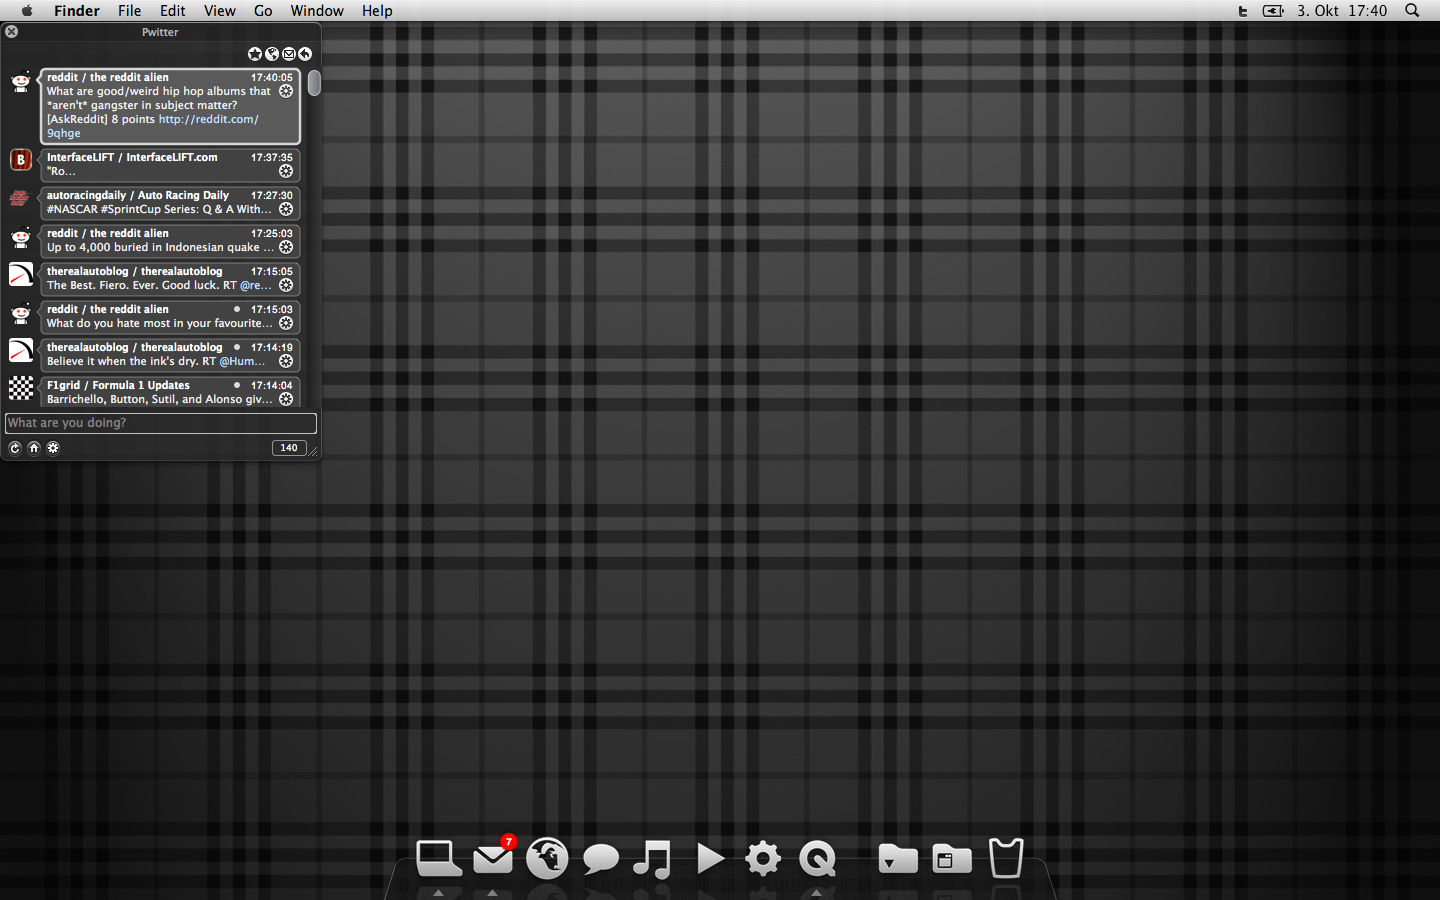
Task: Open the chat speech bubble app in Dock
Action: pyautogui.click(x=601, y=859)
